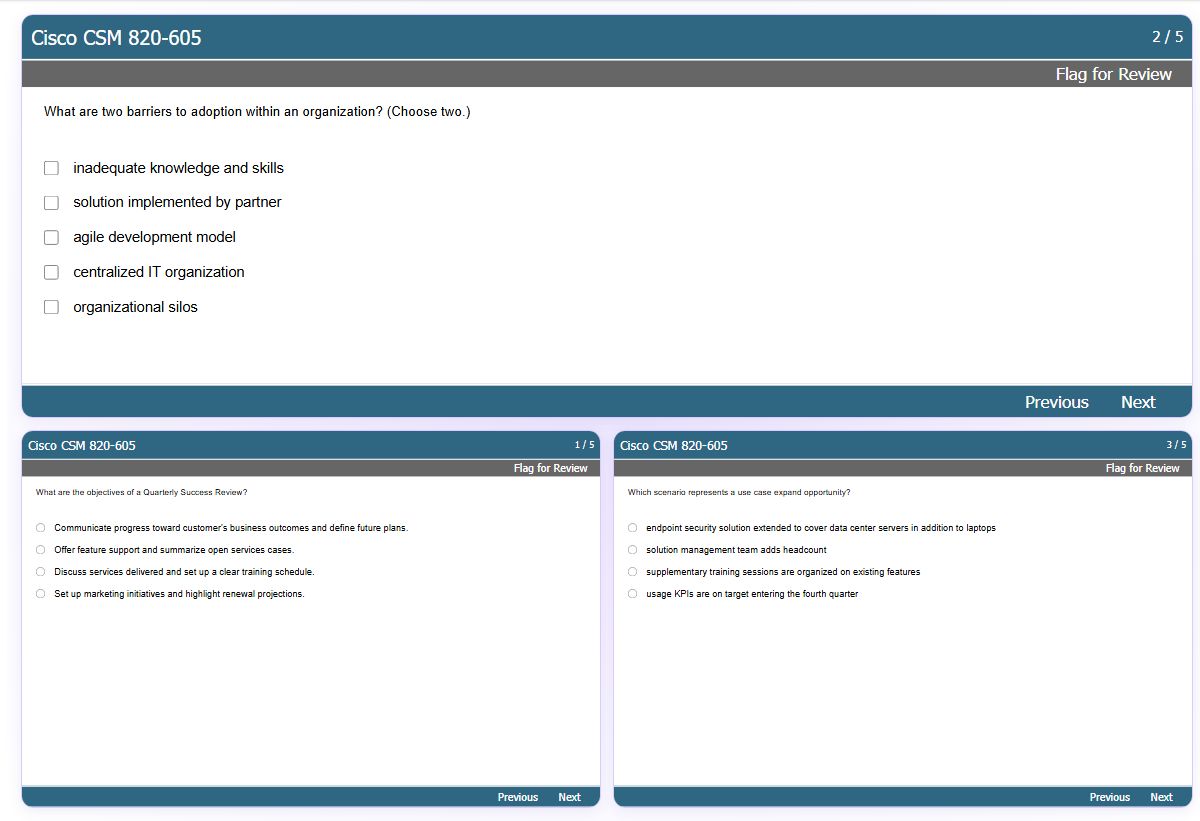Go to Previous from question 2 panel

pyautogui.click(x=1056, y=402)
